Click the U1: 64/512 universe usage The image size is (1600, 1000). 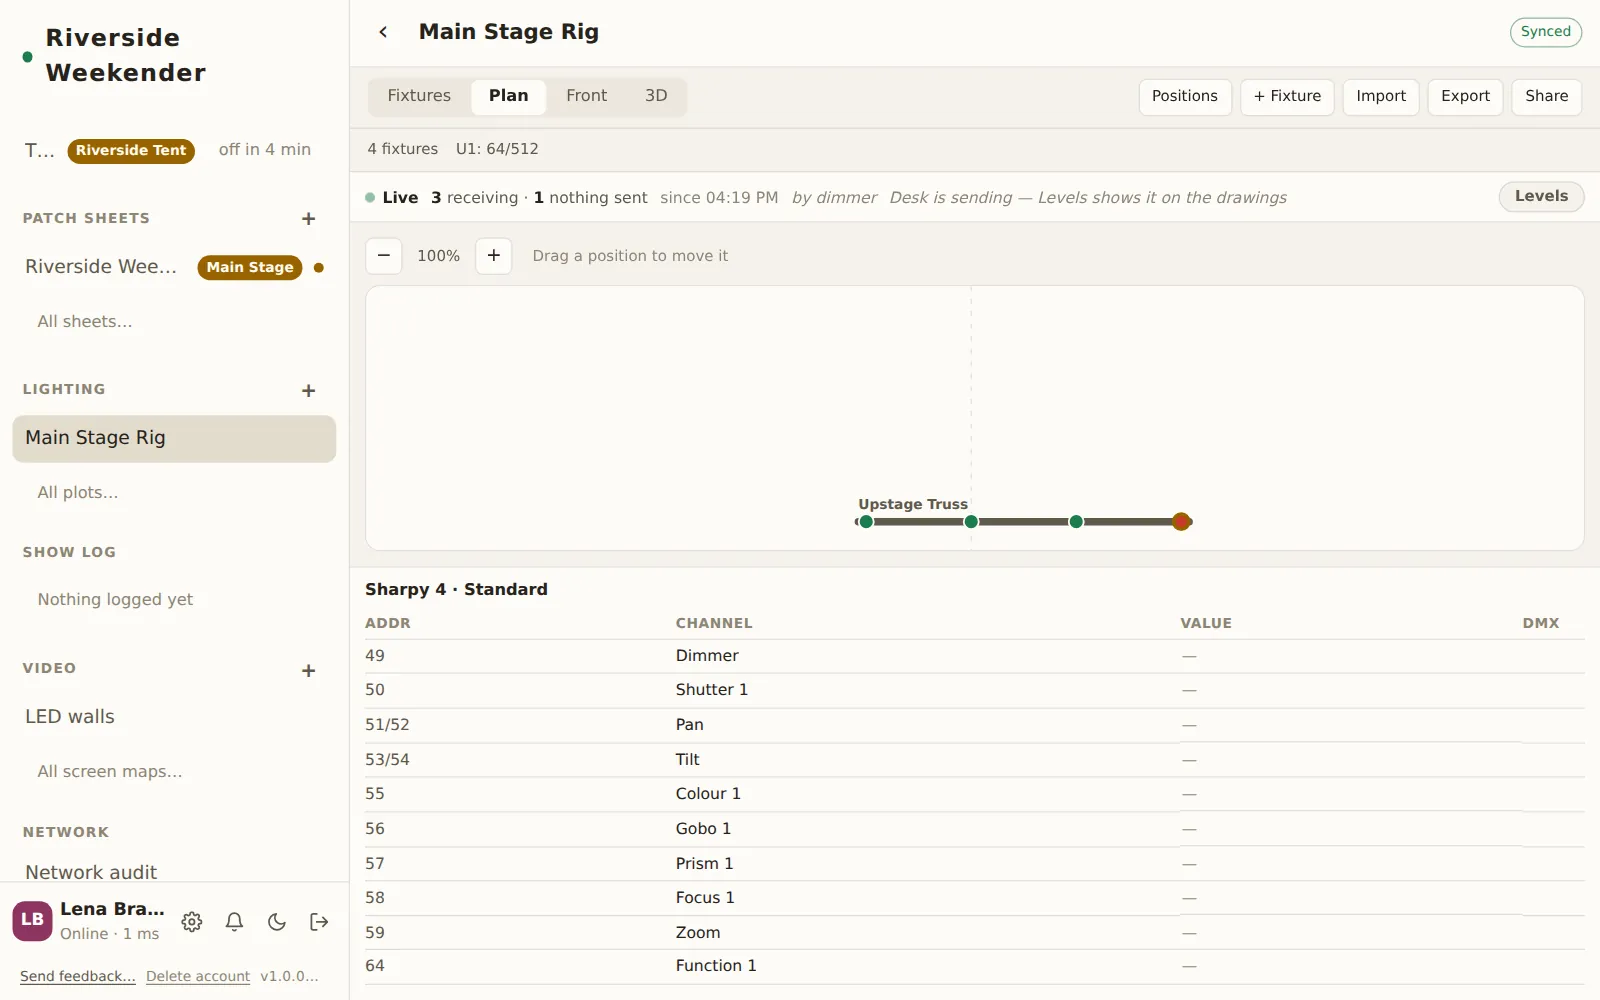coord(497,149)
